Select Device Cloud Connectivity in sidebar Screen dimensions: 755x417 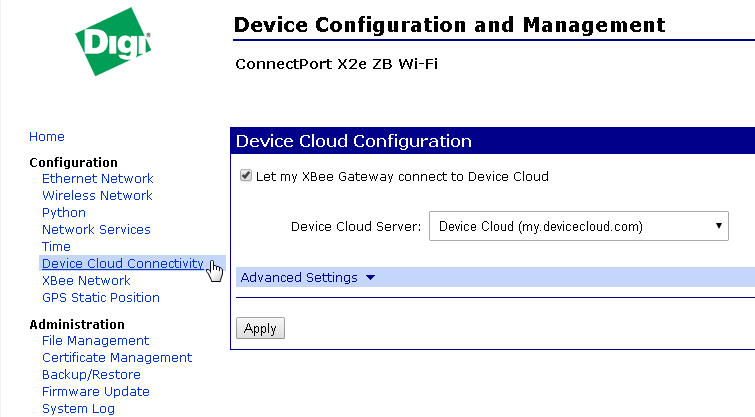[x=122, y=264]
